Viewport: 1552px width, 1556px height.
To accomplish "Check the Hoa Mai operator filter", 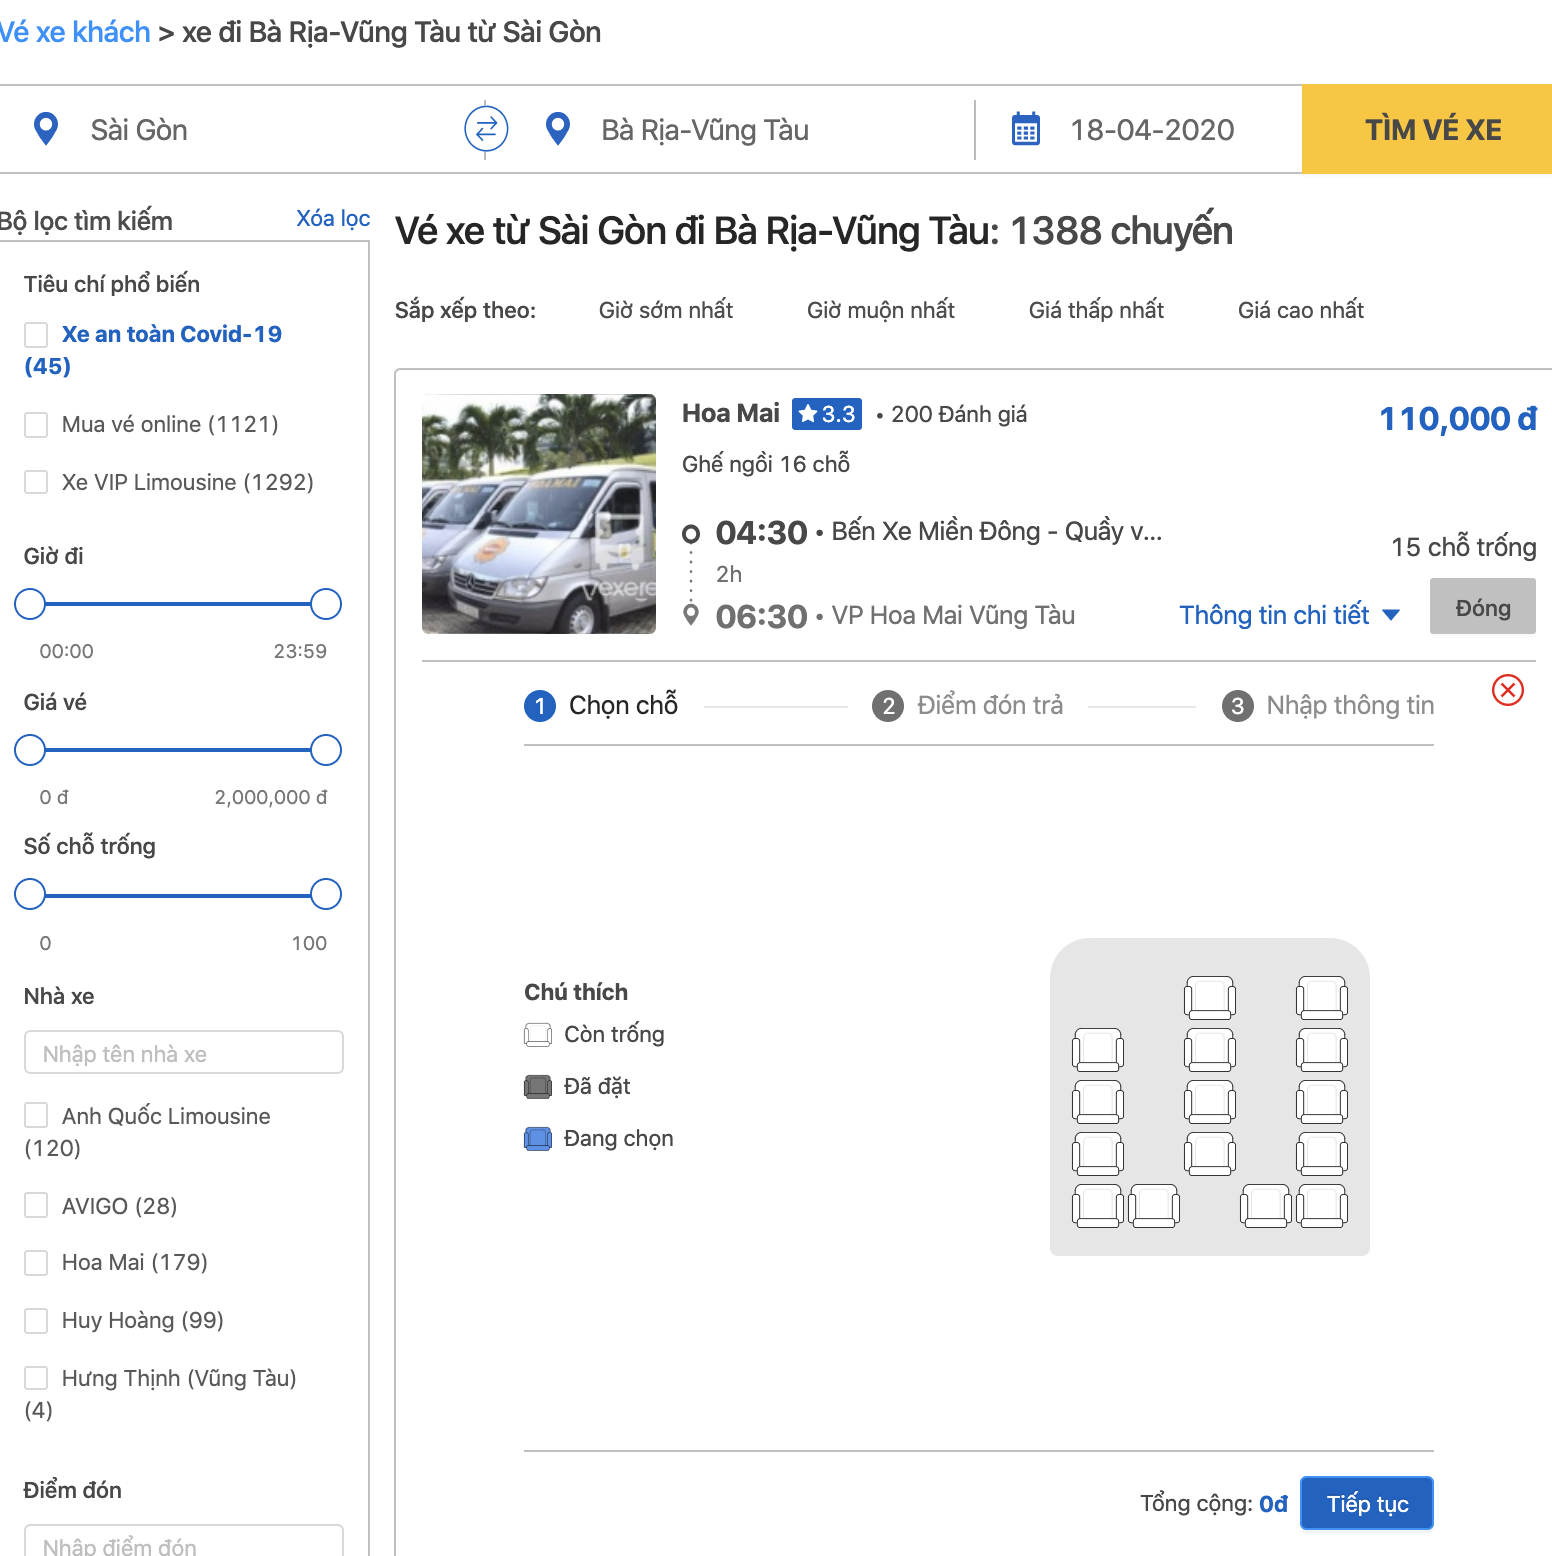I will tap(36, 1262).
